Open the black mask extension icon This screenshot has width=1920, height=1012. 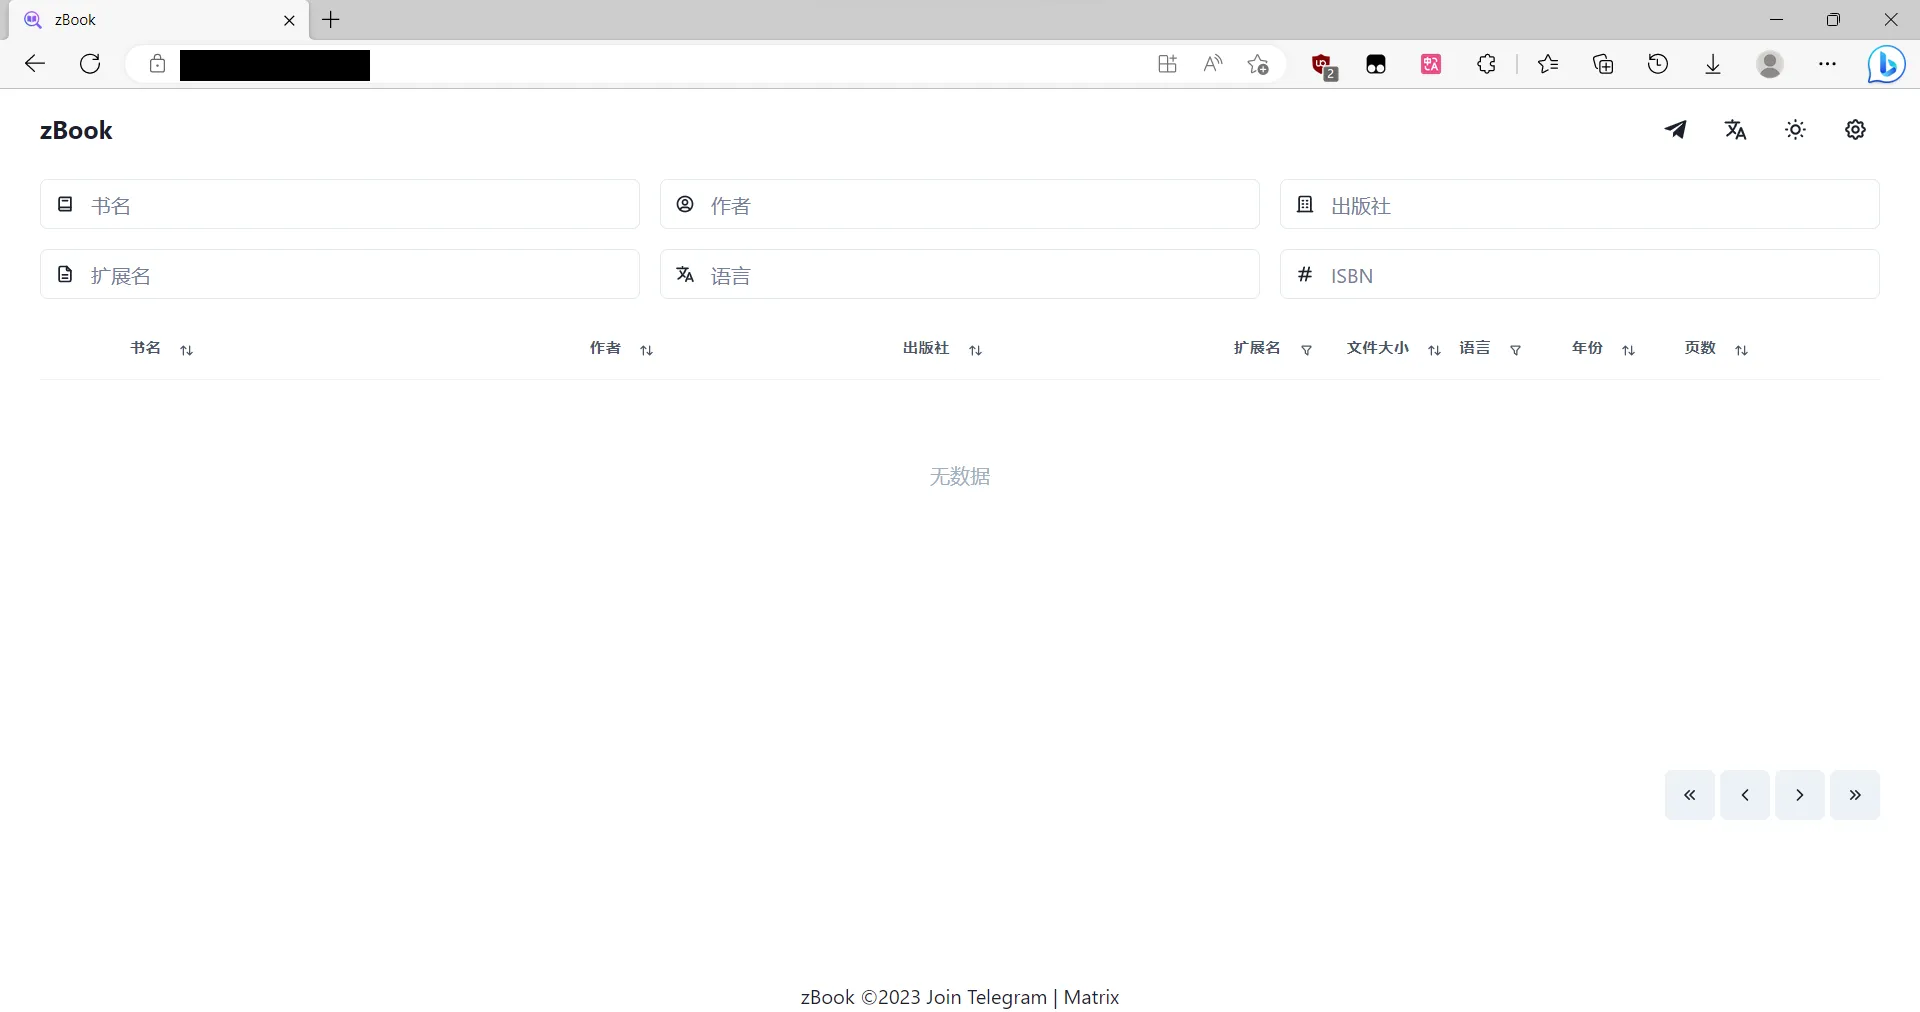tap(1376, 64)
